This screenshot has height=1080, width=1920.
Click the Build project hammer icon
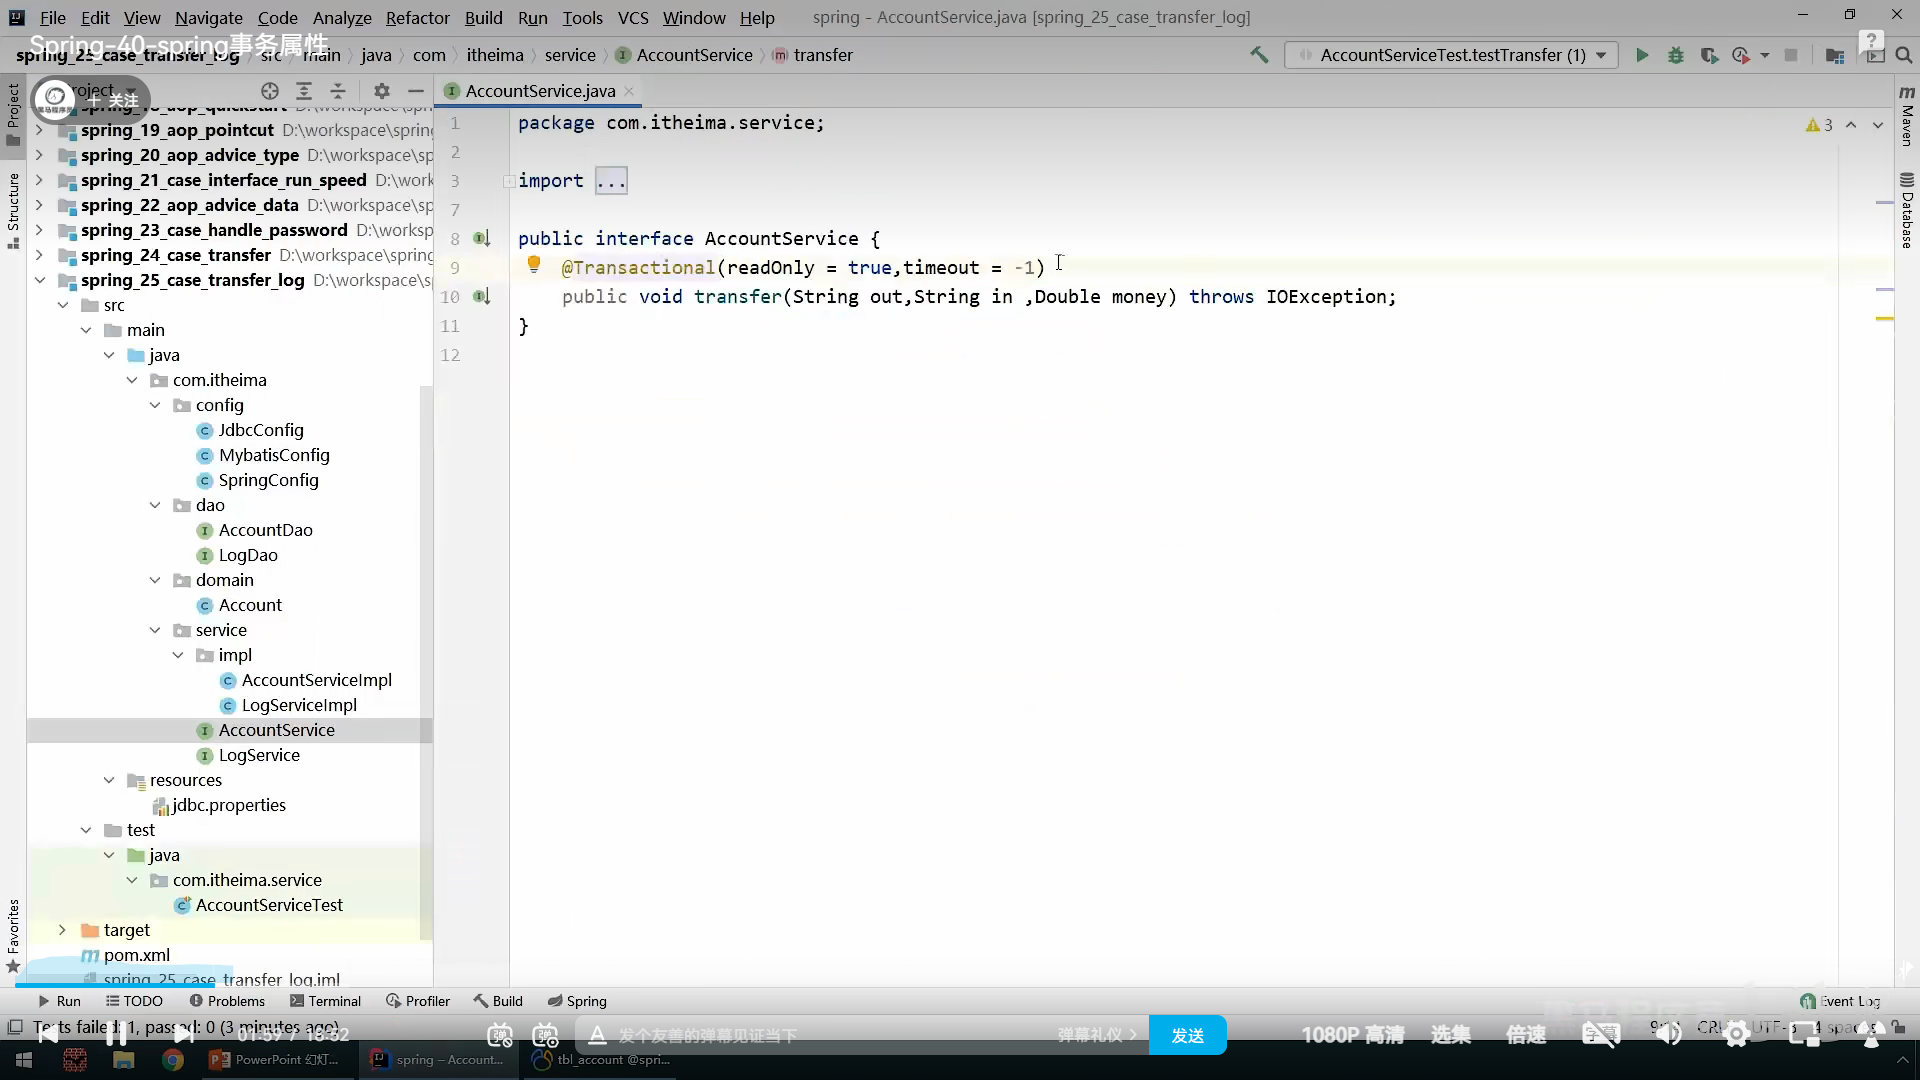point(1259,55)
